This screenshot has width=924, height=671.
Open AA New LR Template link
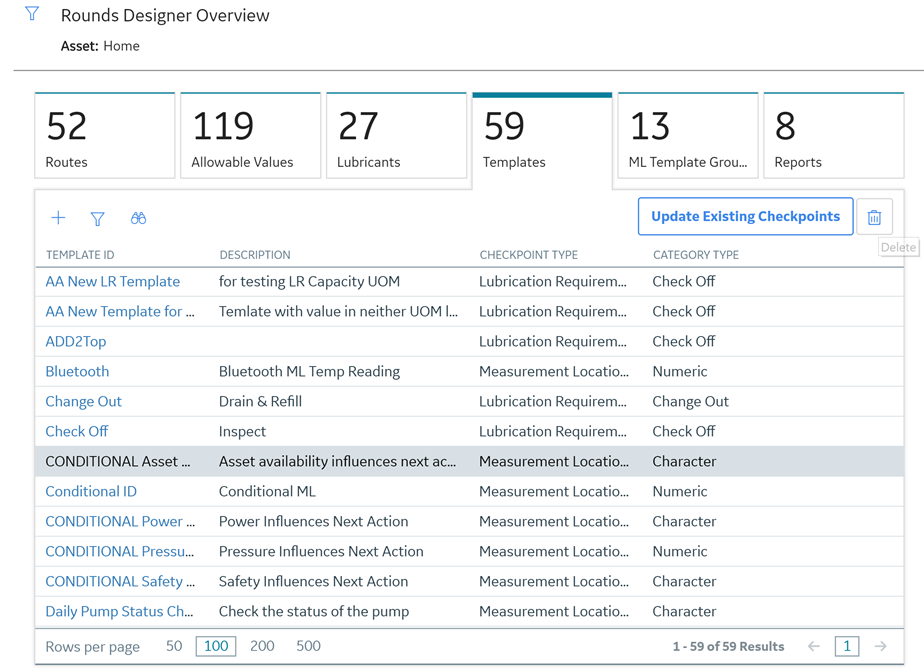pos(113,282)
